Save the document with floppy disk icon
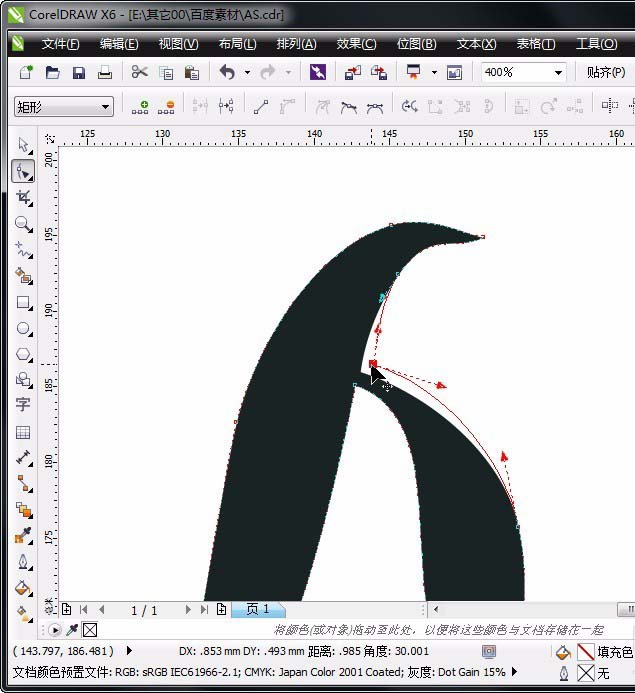The image size is (635, 693). (78, 72)
